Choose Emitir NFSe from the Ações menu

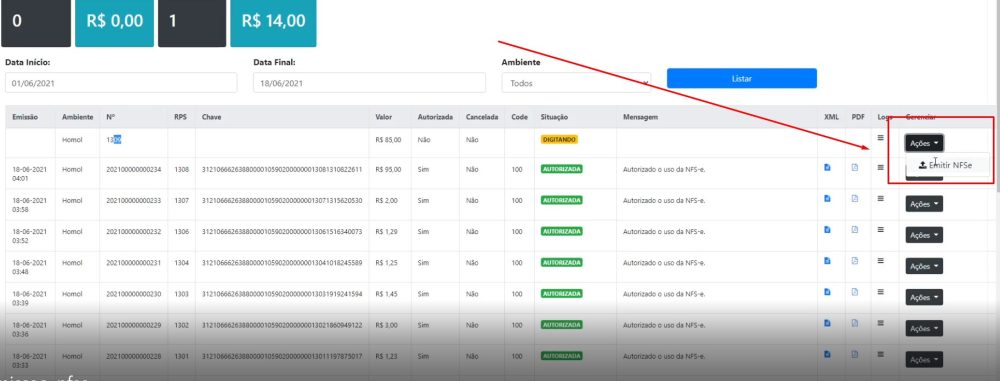pyautogui.click(x=947, y=165)
